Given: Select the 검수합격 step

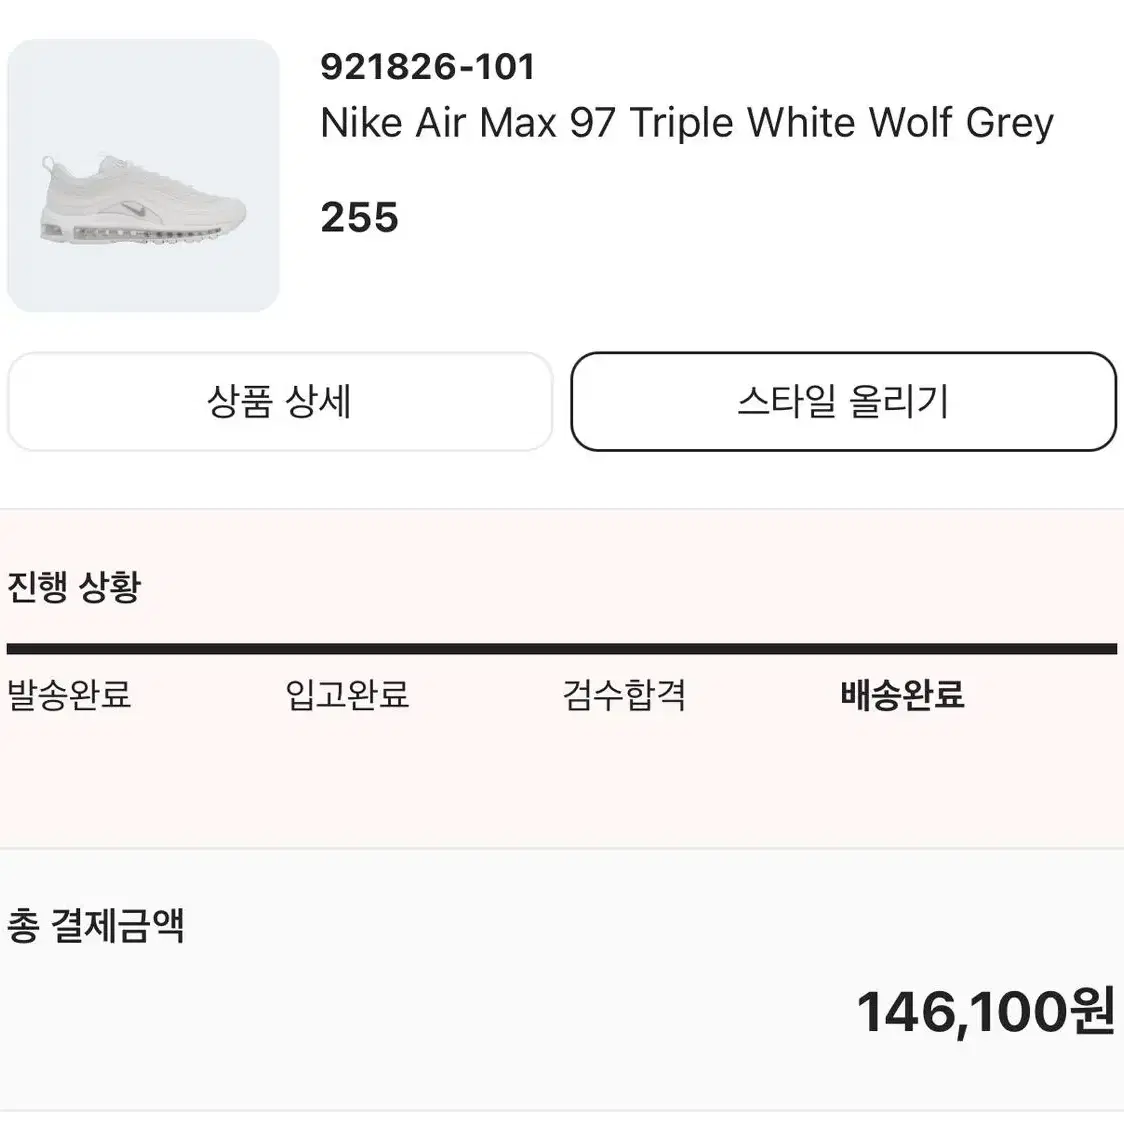Looking at the screenshot, I should tap(624, 695).
